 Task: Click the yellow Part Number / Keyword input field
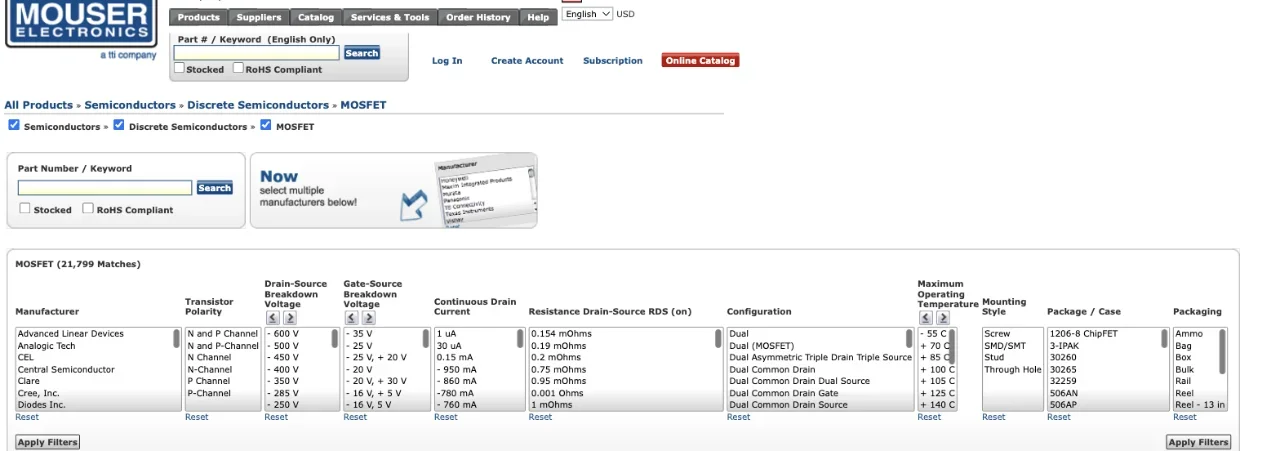point(105,188)
